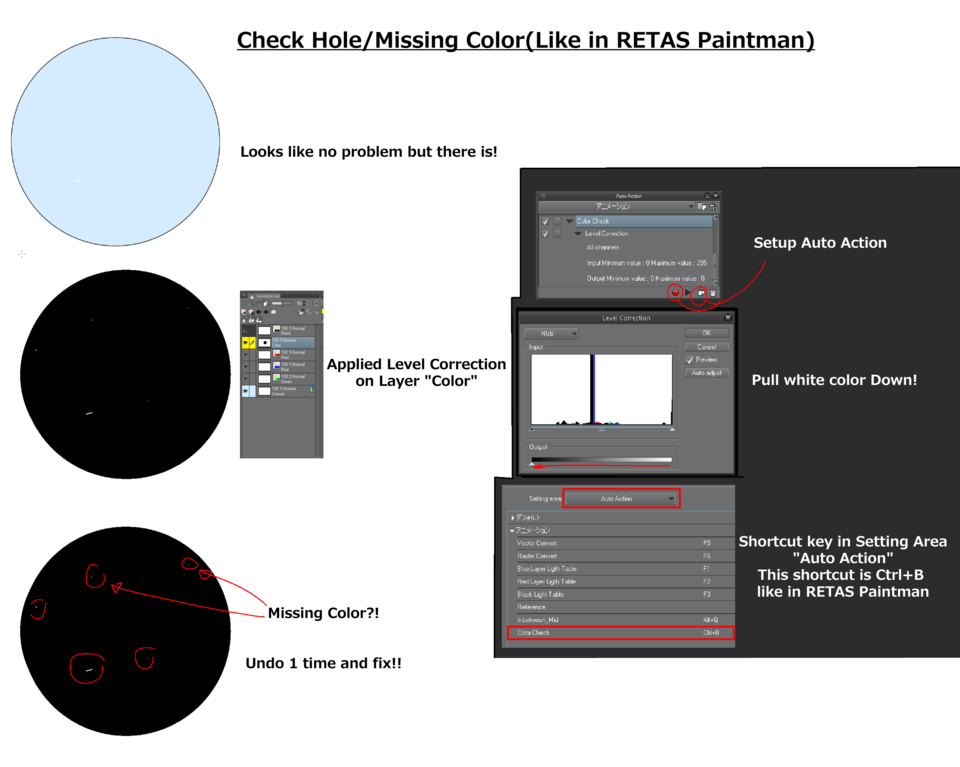Click the add auto action icon

pyautogui.click(x=702, y=292)
